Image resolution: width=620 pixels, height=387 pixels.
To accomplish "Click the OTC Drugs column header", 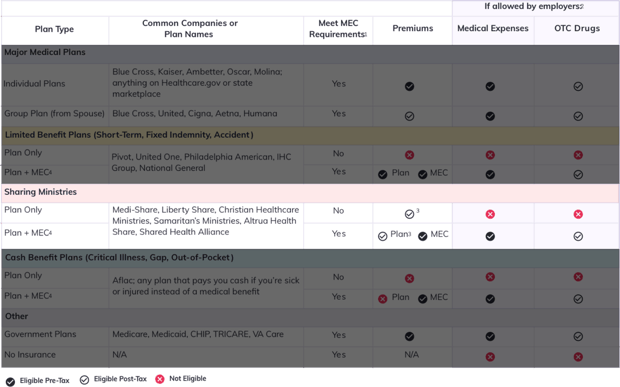I will pyautogui.click(x=577, y=28).
